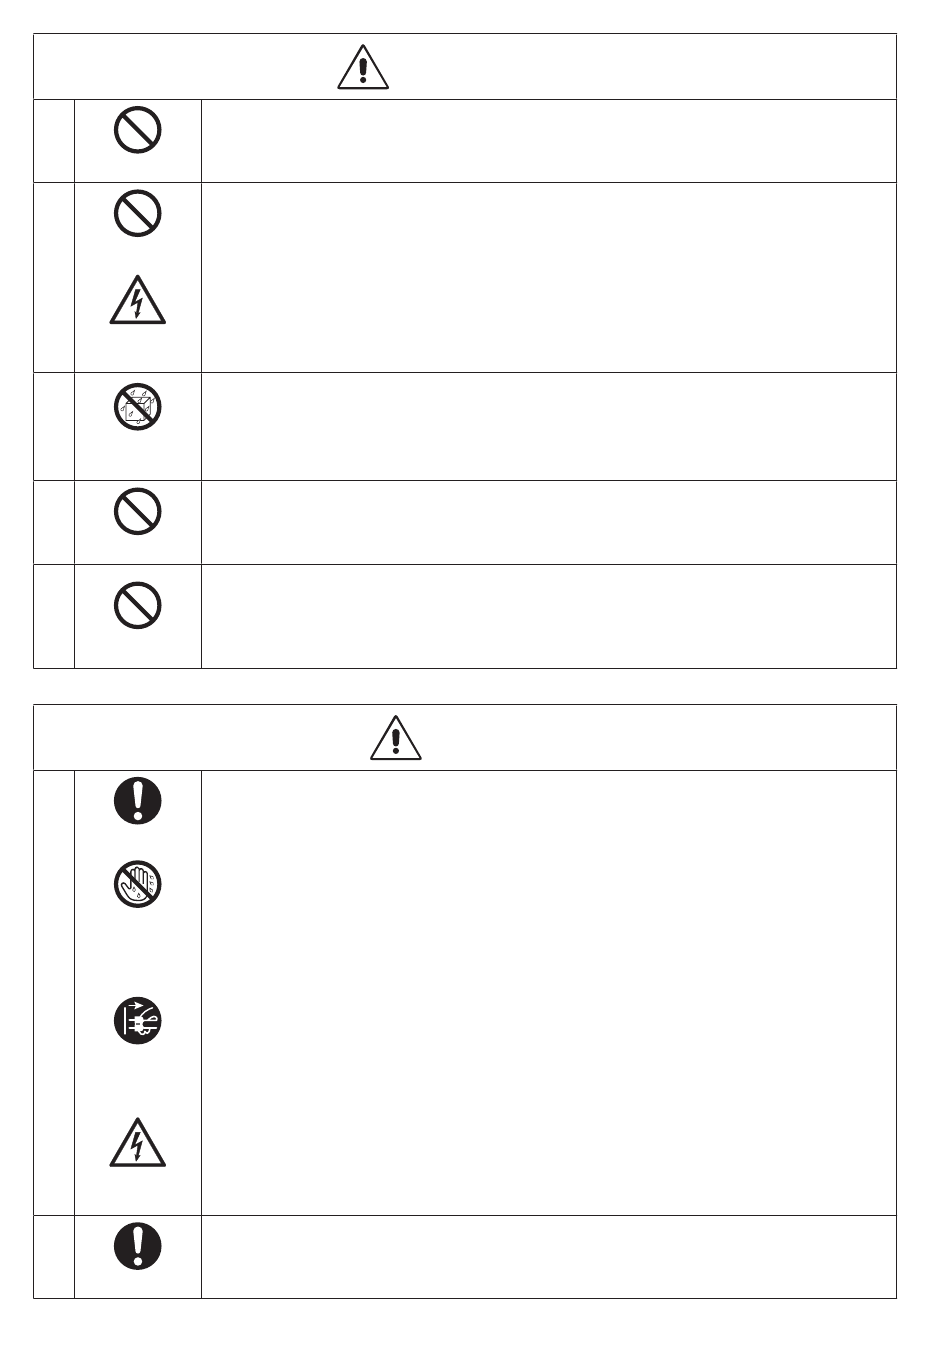Viewport: 950px width, 1364px height.
Task: Select the unplug power cord icon
Action: [x=138, y=1022]
